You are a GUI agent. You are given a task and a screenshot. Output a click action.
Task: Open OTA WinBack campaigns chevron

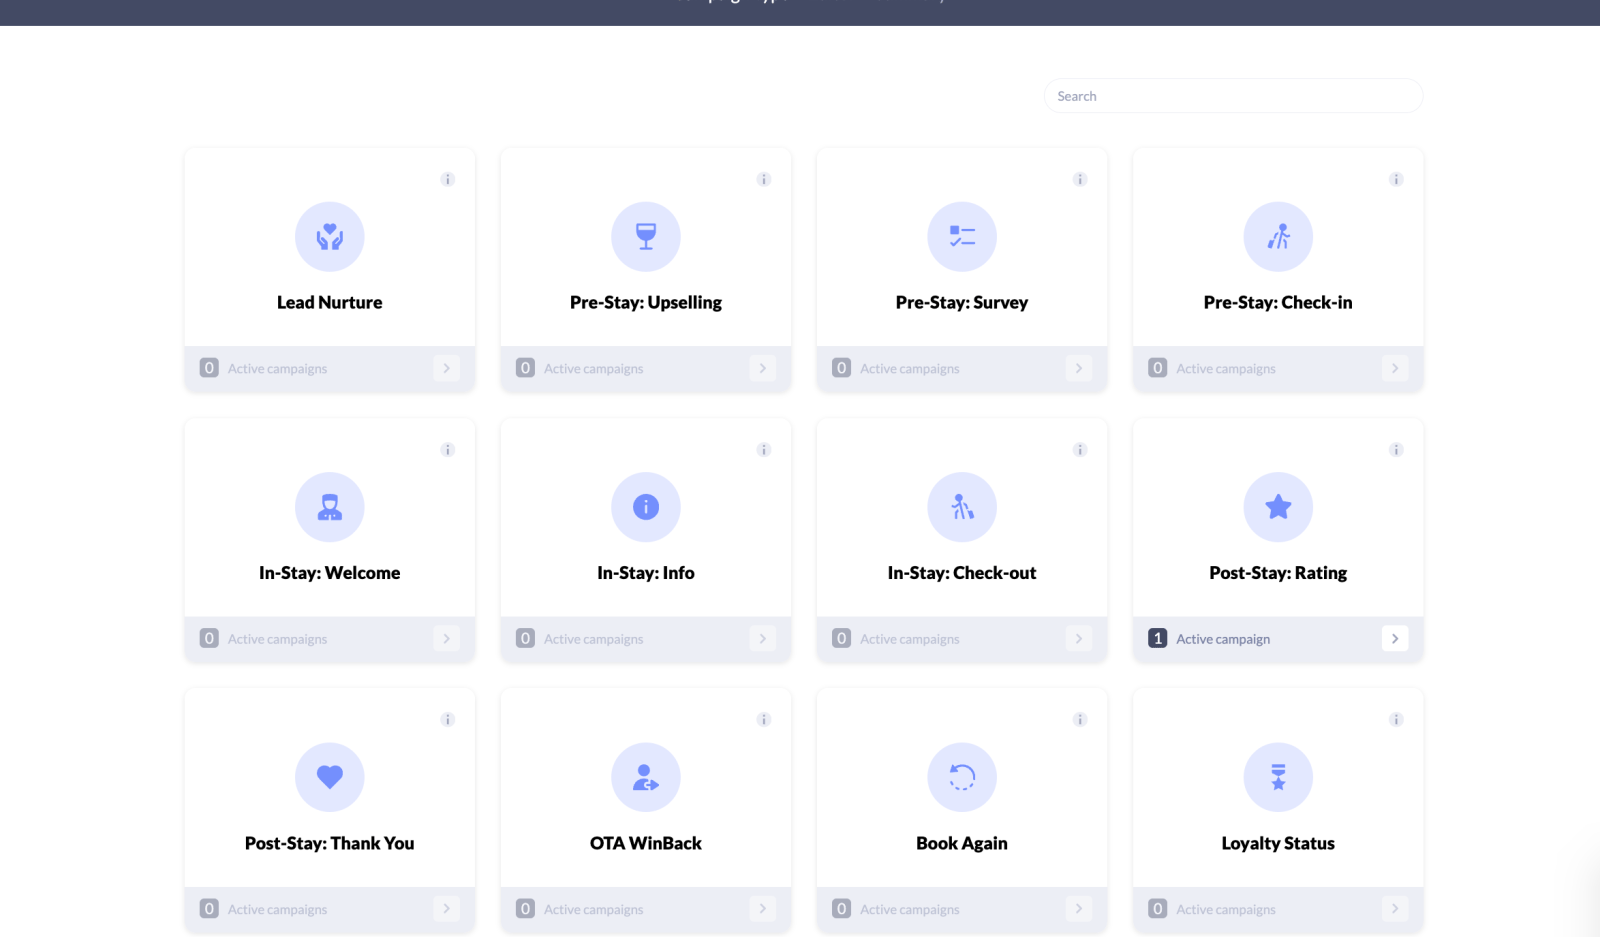[x=763, y=908]
